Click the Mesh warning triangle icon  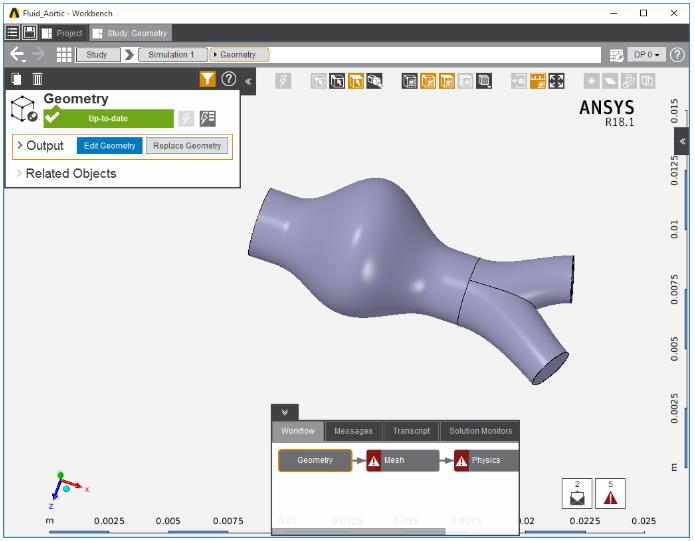[x=374, y=461]
